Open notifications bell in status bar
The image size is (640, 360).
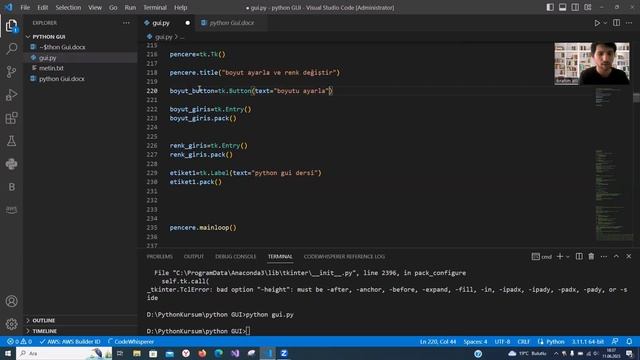629,342
